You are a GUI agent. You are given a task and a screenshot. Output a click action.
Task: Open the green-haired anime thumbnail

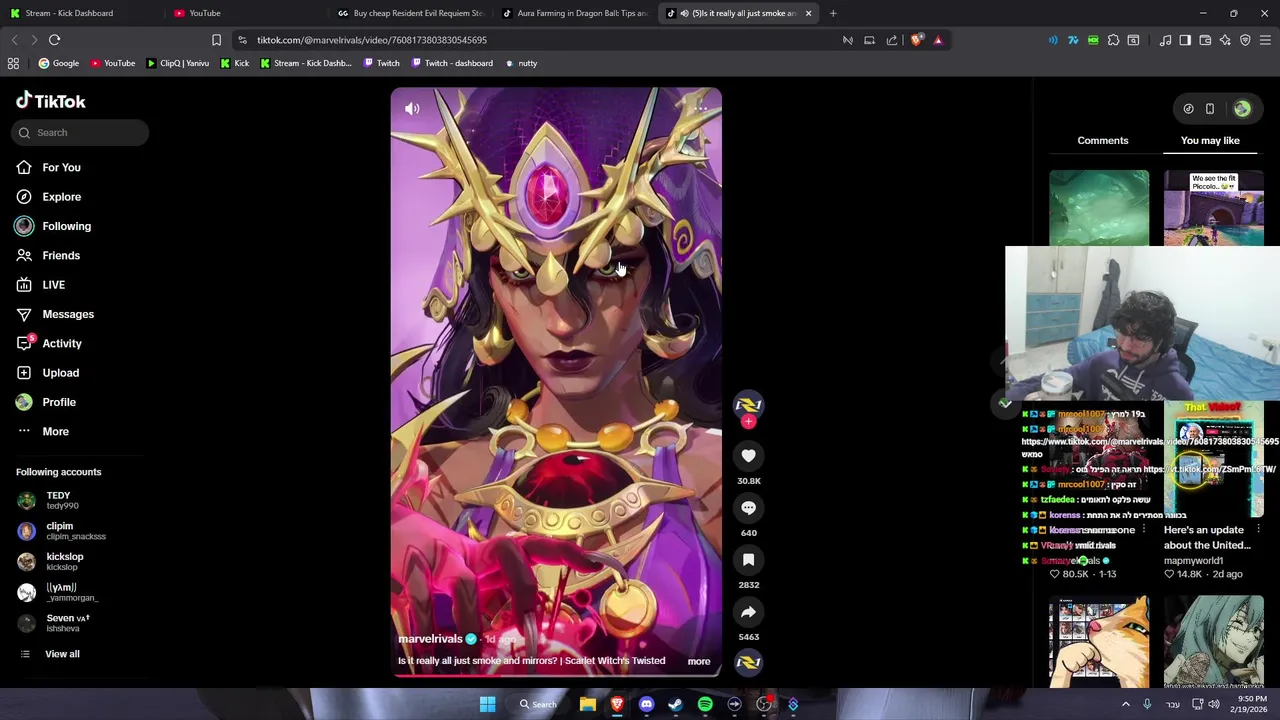(1213, 642)
